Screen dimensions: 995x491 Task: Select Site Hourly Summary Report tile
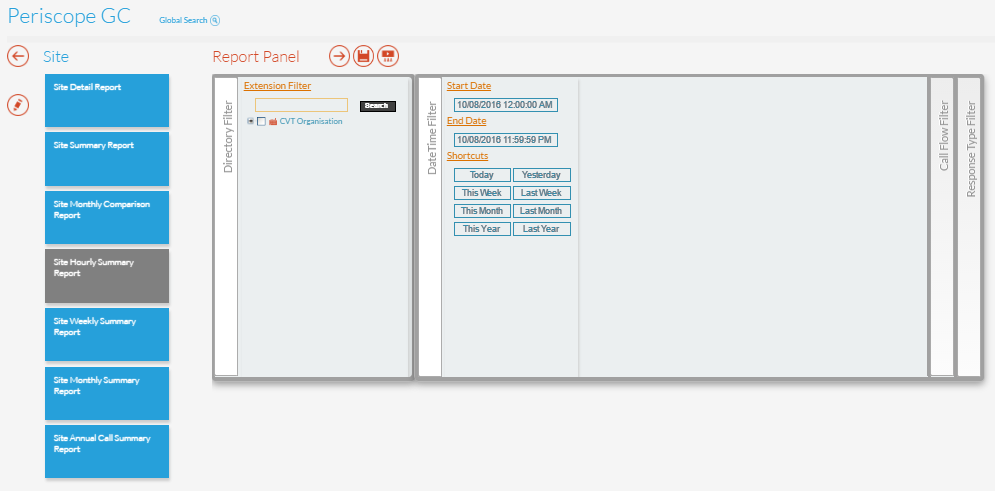pos(107,275)
